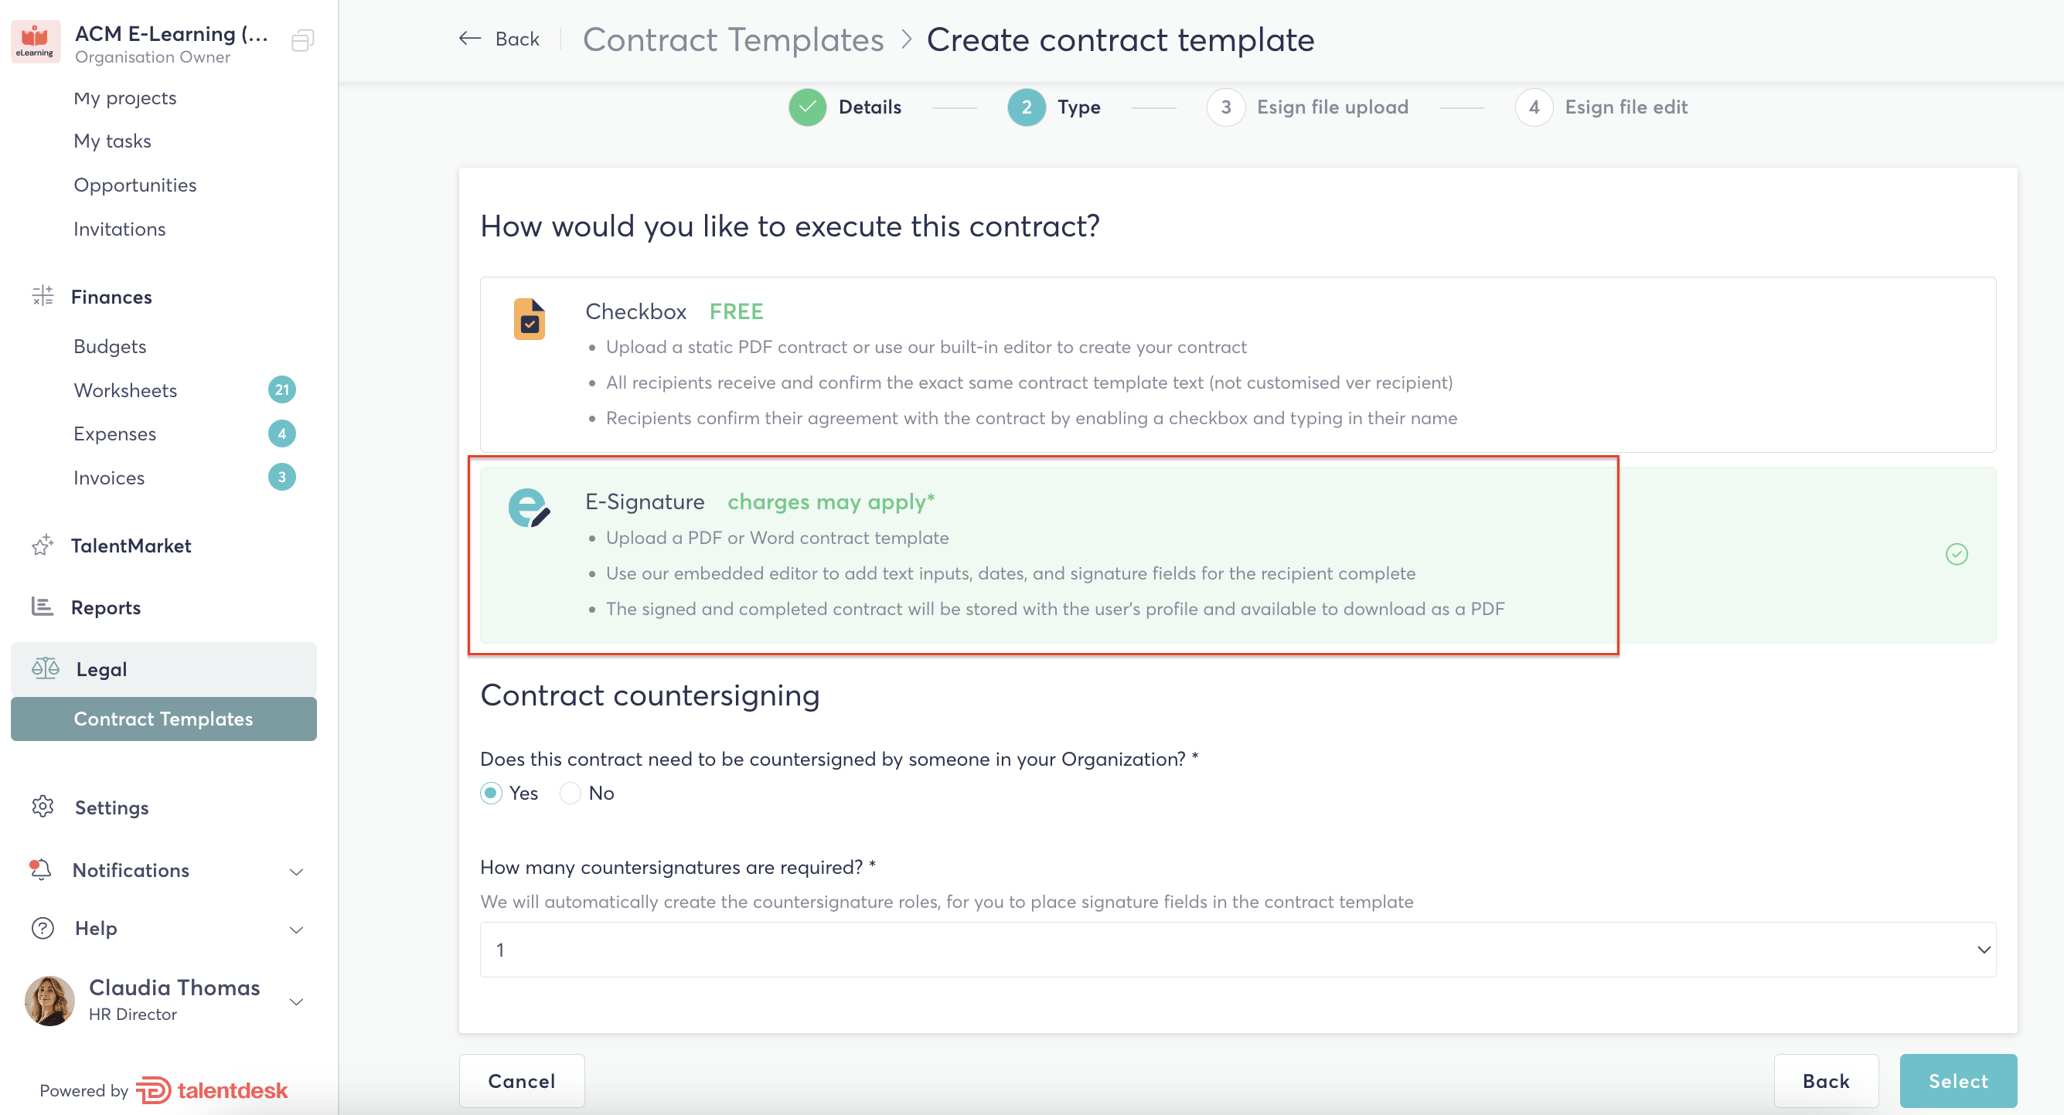Click the Notifications bell icon

click(x=40, y=869)
